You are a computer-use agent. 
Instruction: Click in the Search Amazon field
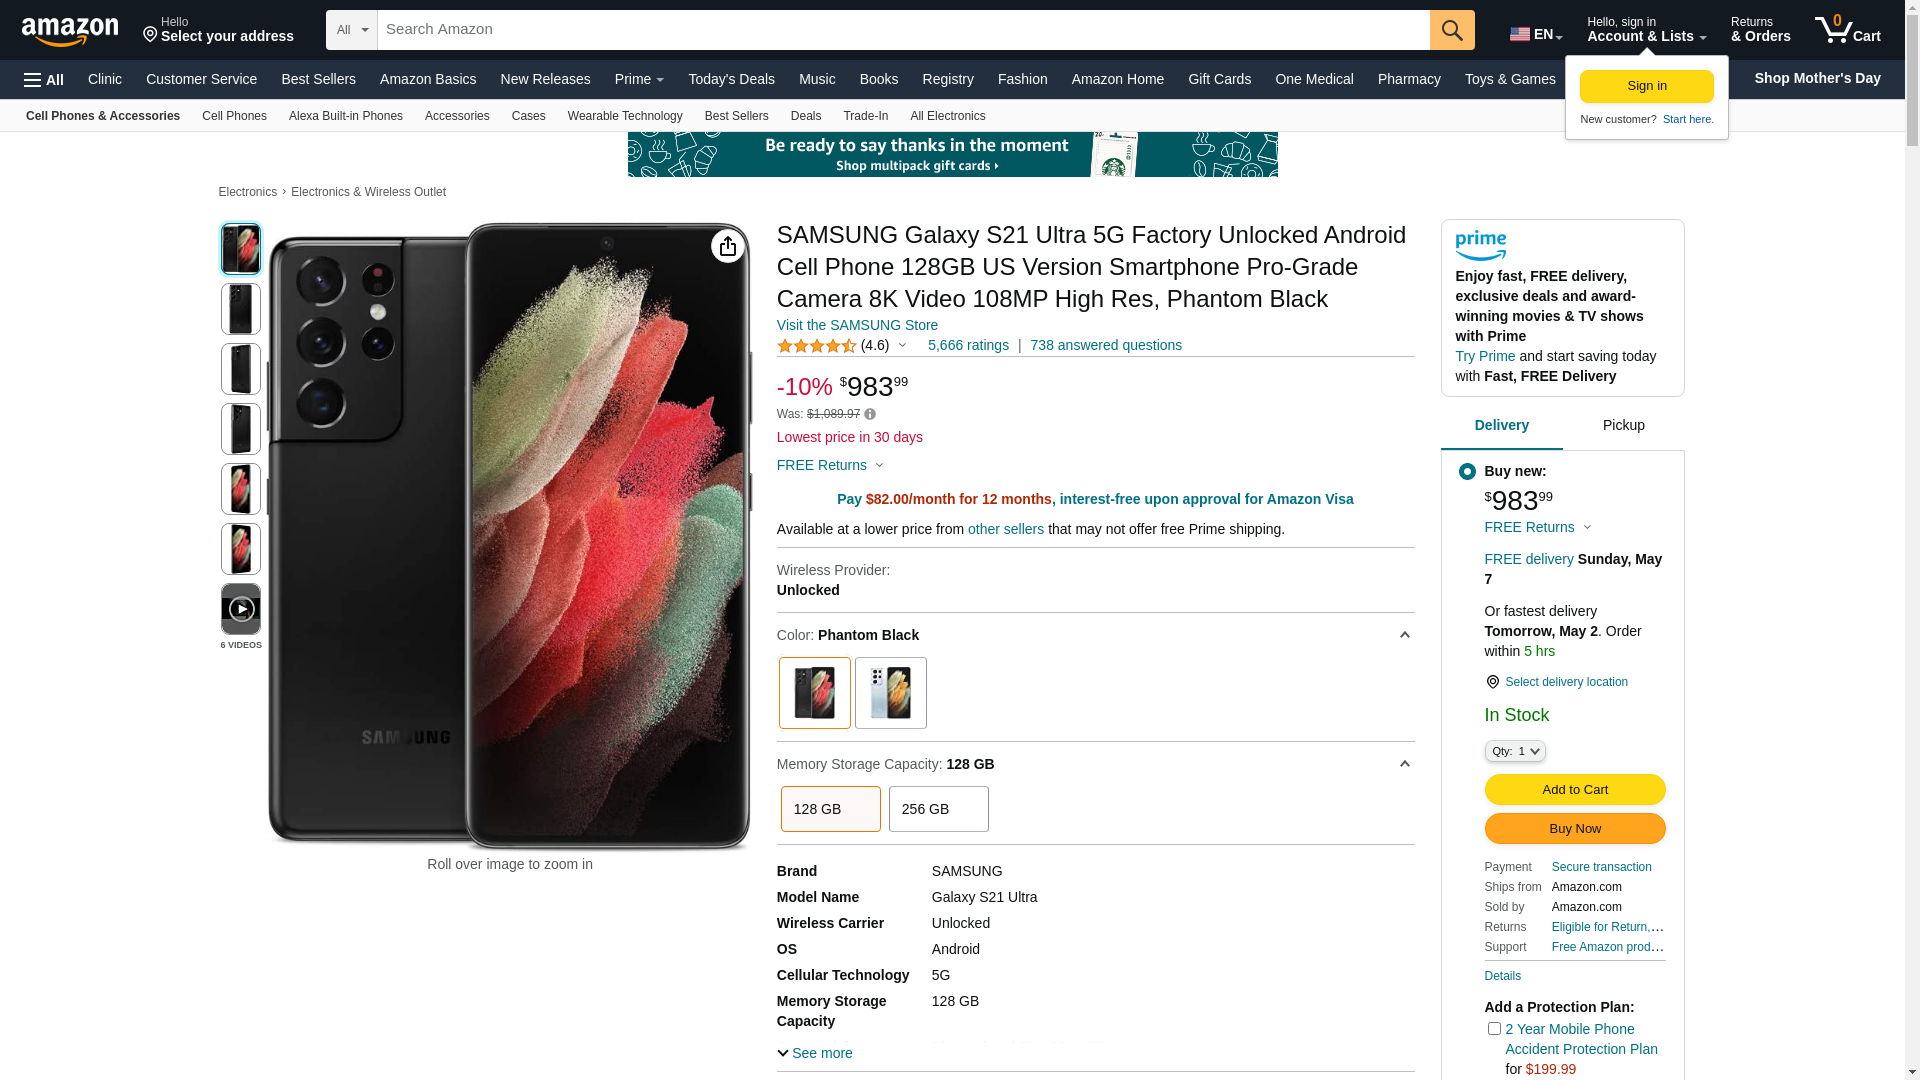click(902, 30)
